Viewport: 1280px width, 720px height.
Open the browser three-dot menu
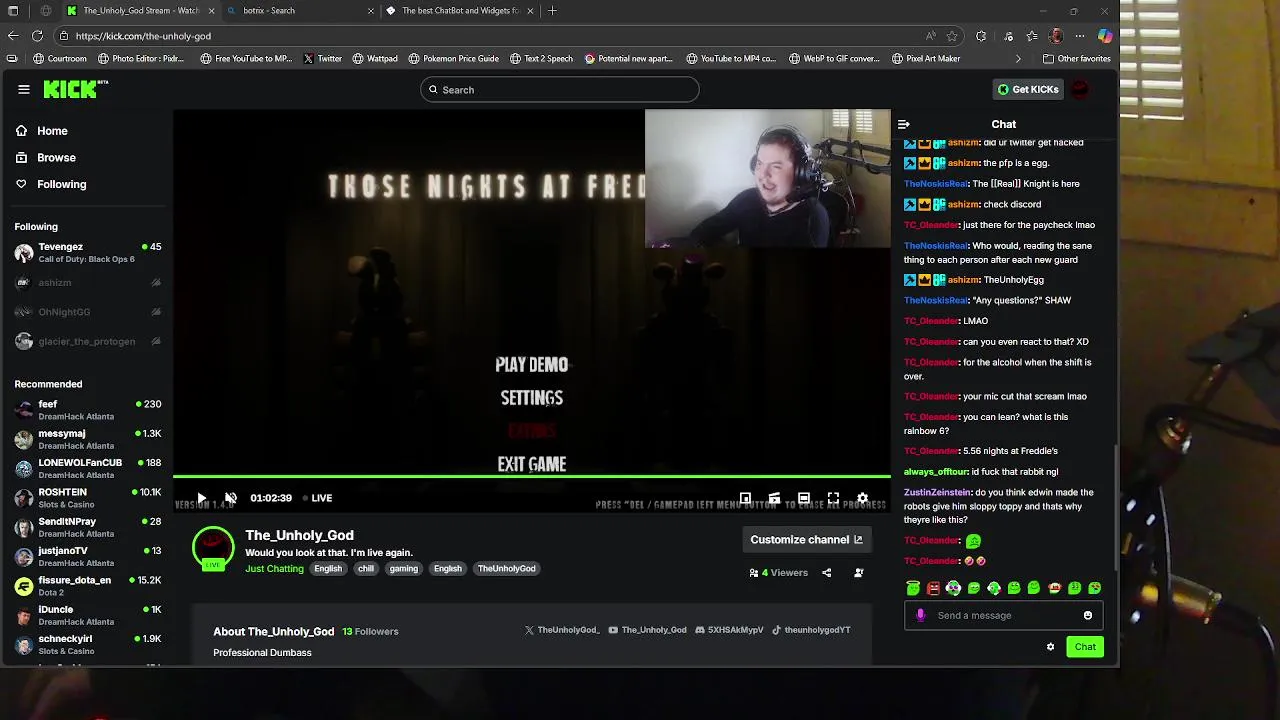point(1080,36)
